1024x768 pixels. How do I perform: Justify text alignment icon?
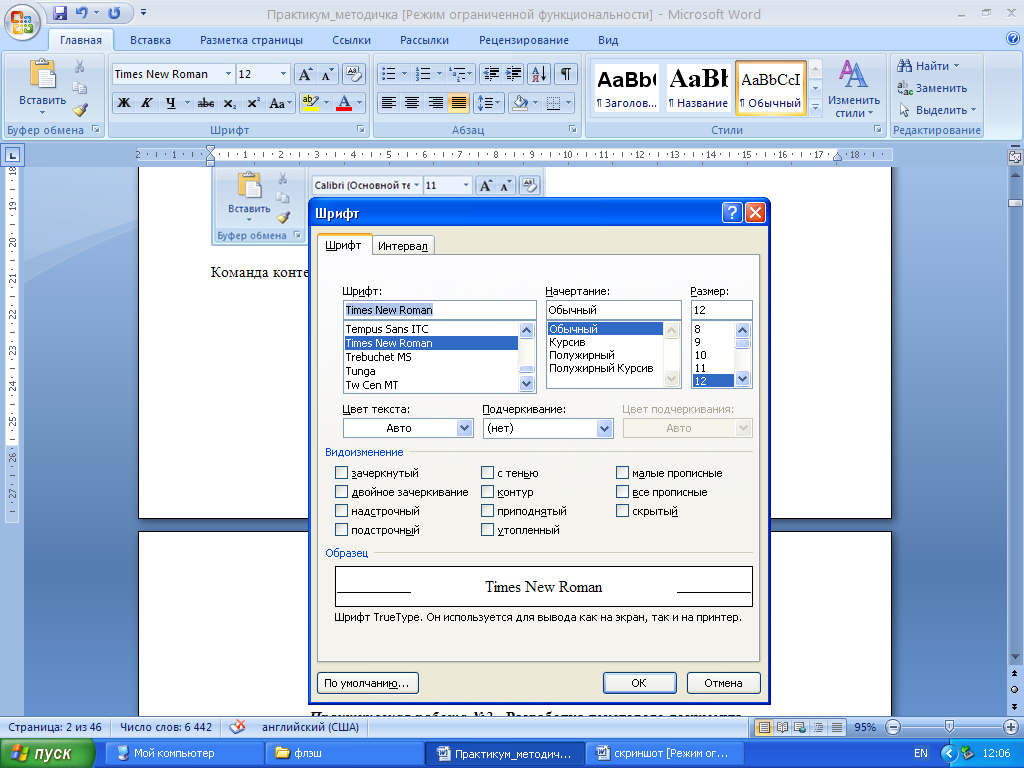tap(459, 103)
